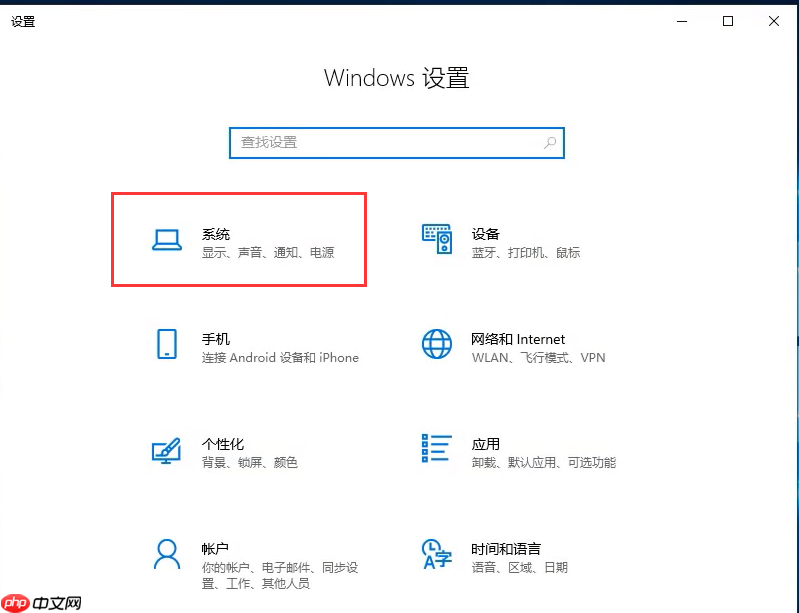Open the 手机 phone icon
Screen dimensions: 799x613
point(167,344)
